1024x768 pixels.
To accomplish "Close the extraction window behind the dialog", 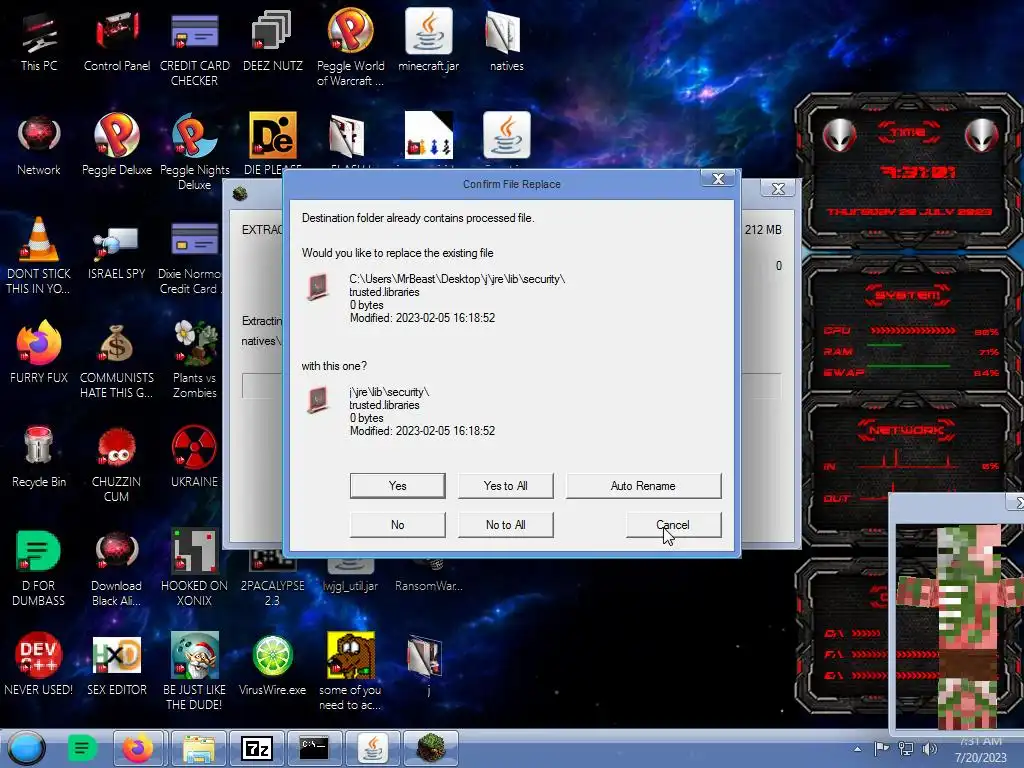I will click(x=778, y=189).
